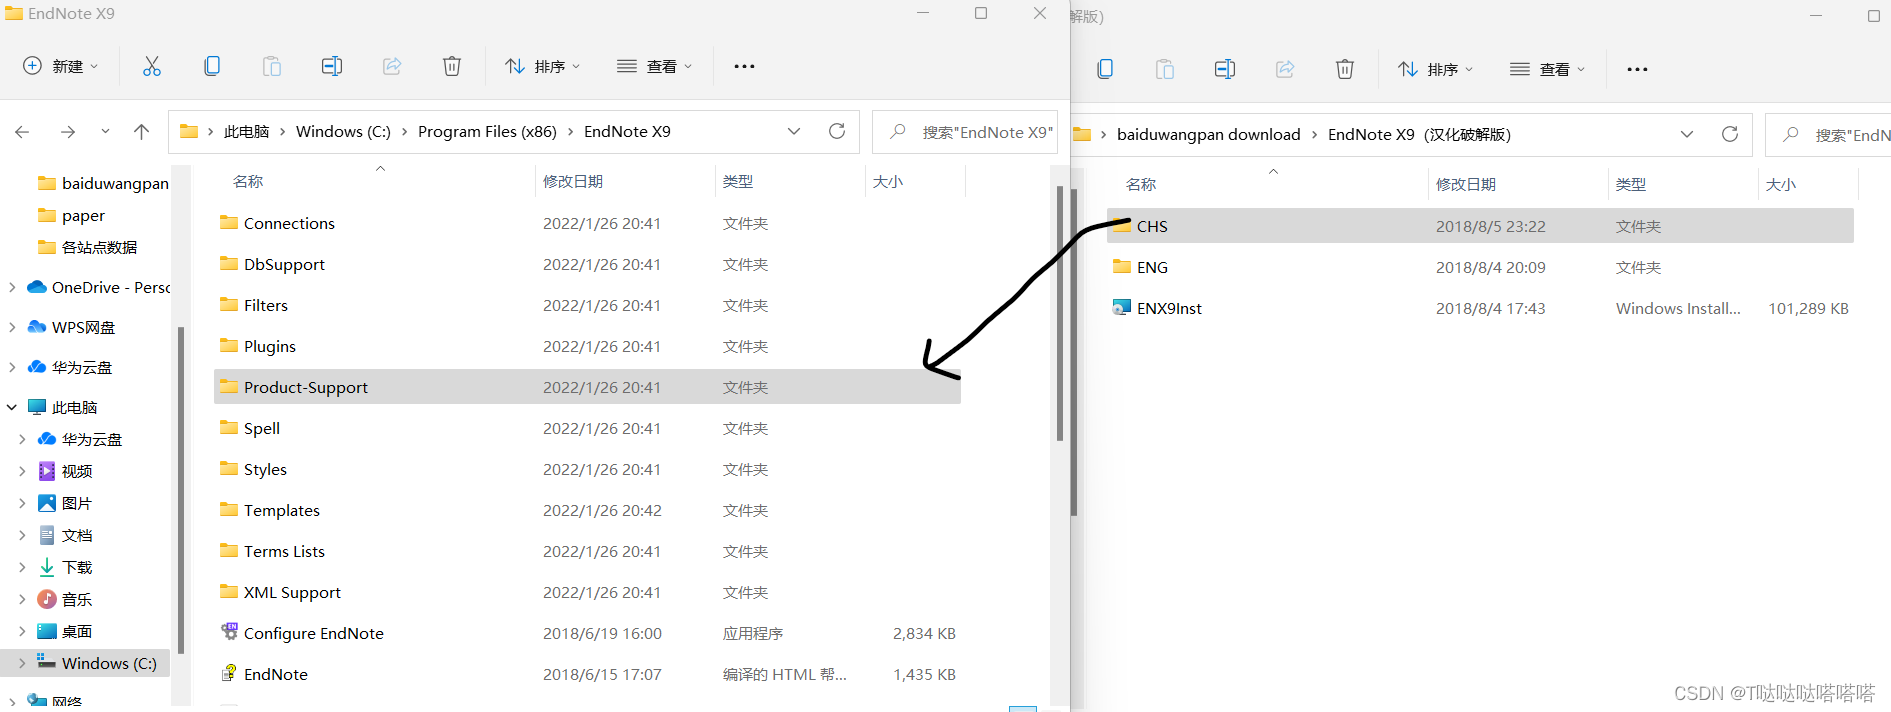Expand the WPS网盘 tree node
The height and width of the screenshot is (712, 1891).
point(12,327)
